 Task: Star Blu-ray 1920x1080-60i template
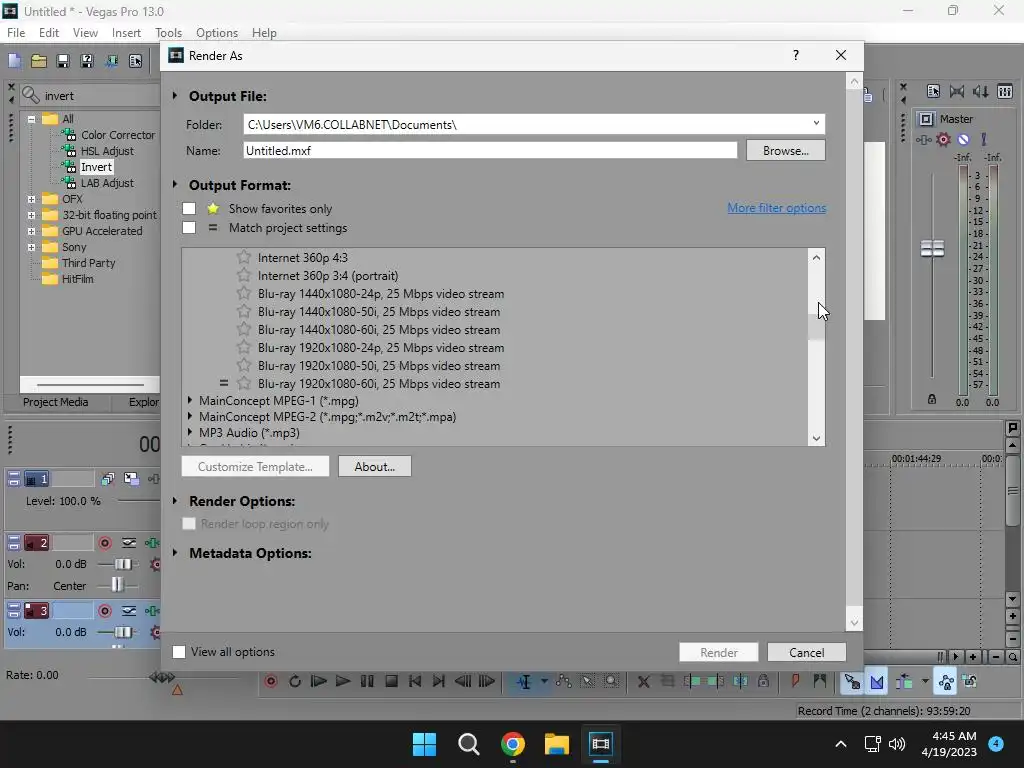click(x=244, y=383)
